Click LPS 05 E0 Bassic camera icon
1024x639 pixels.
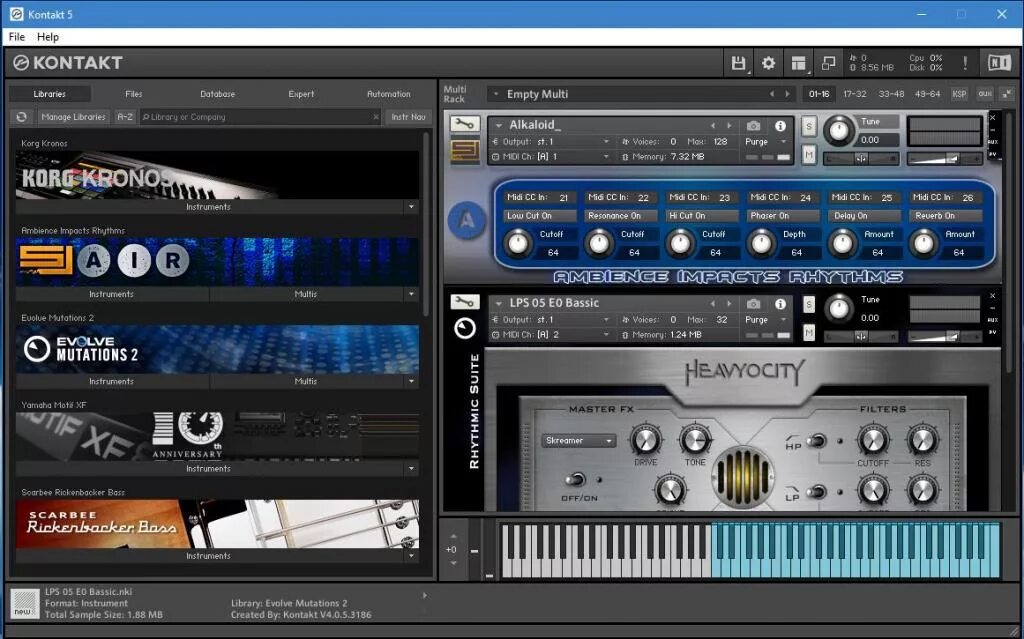754,304
